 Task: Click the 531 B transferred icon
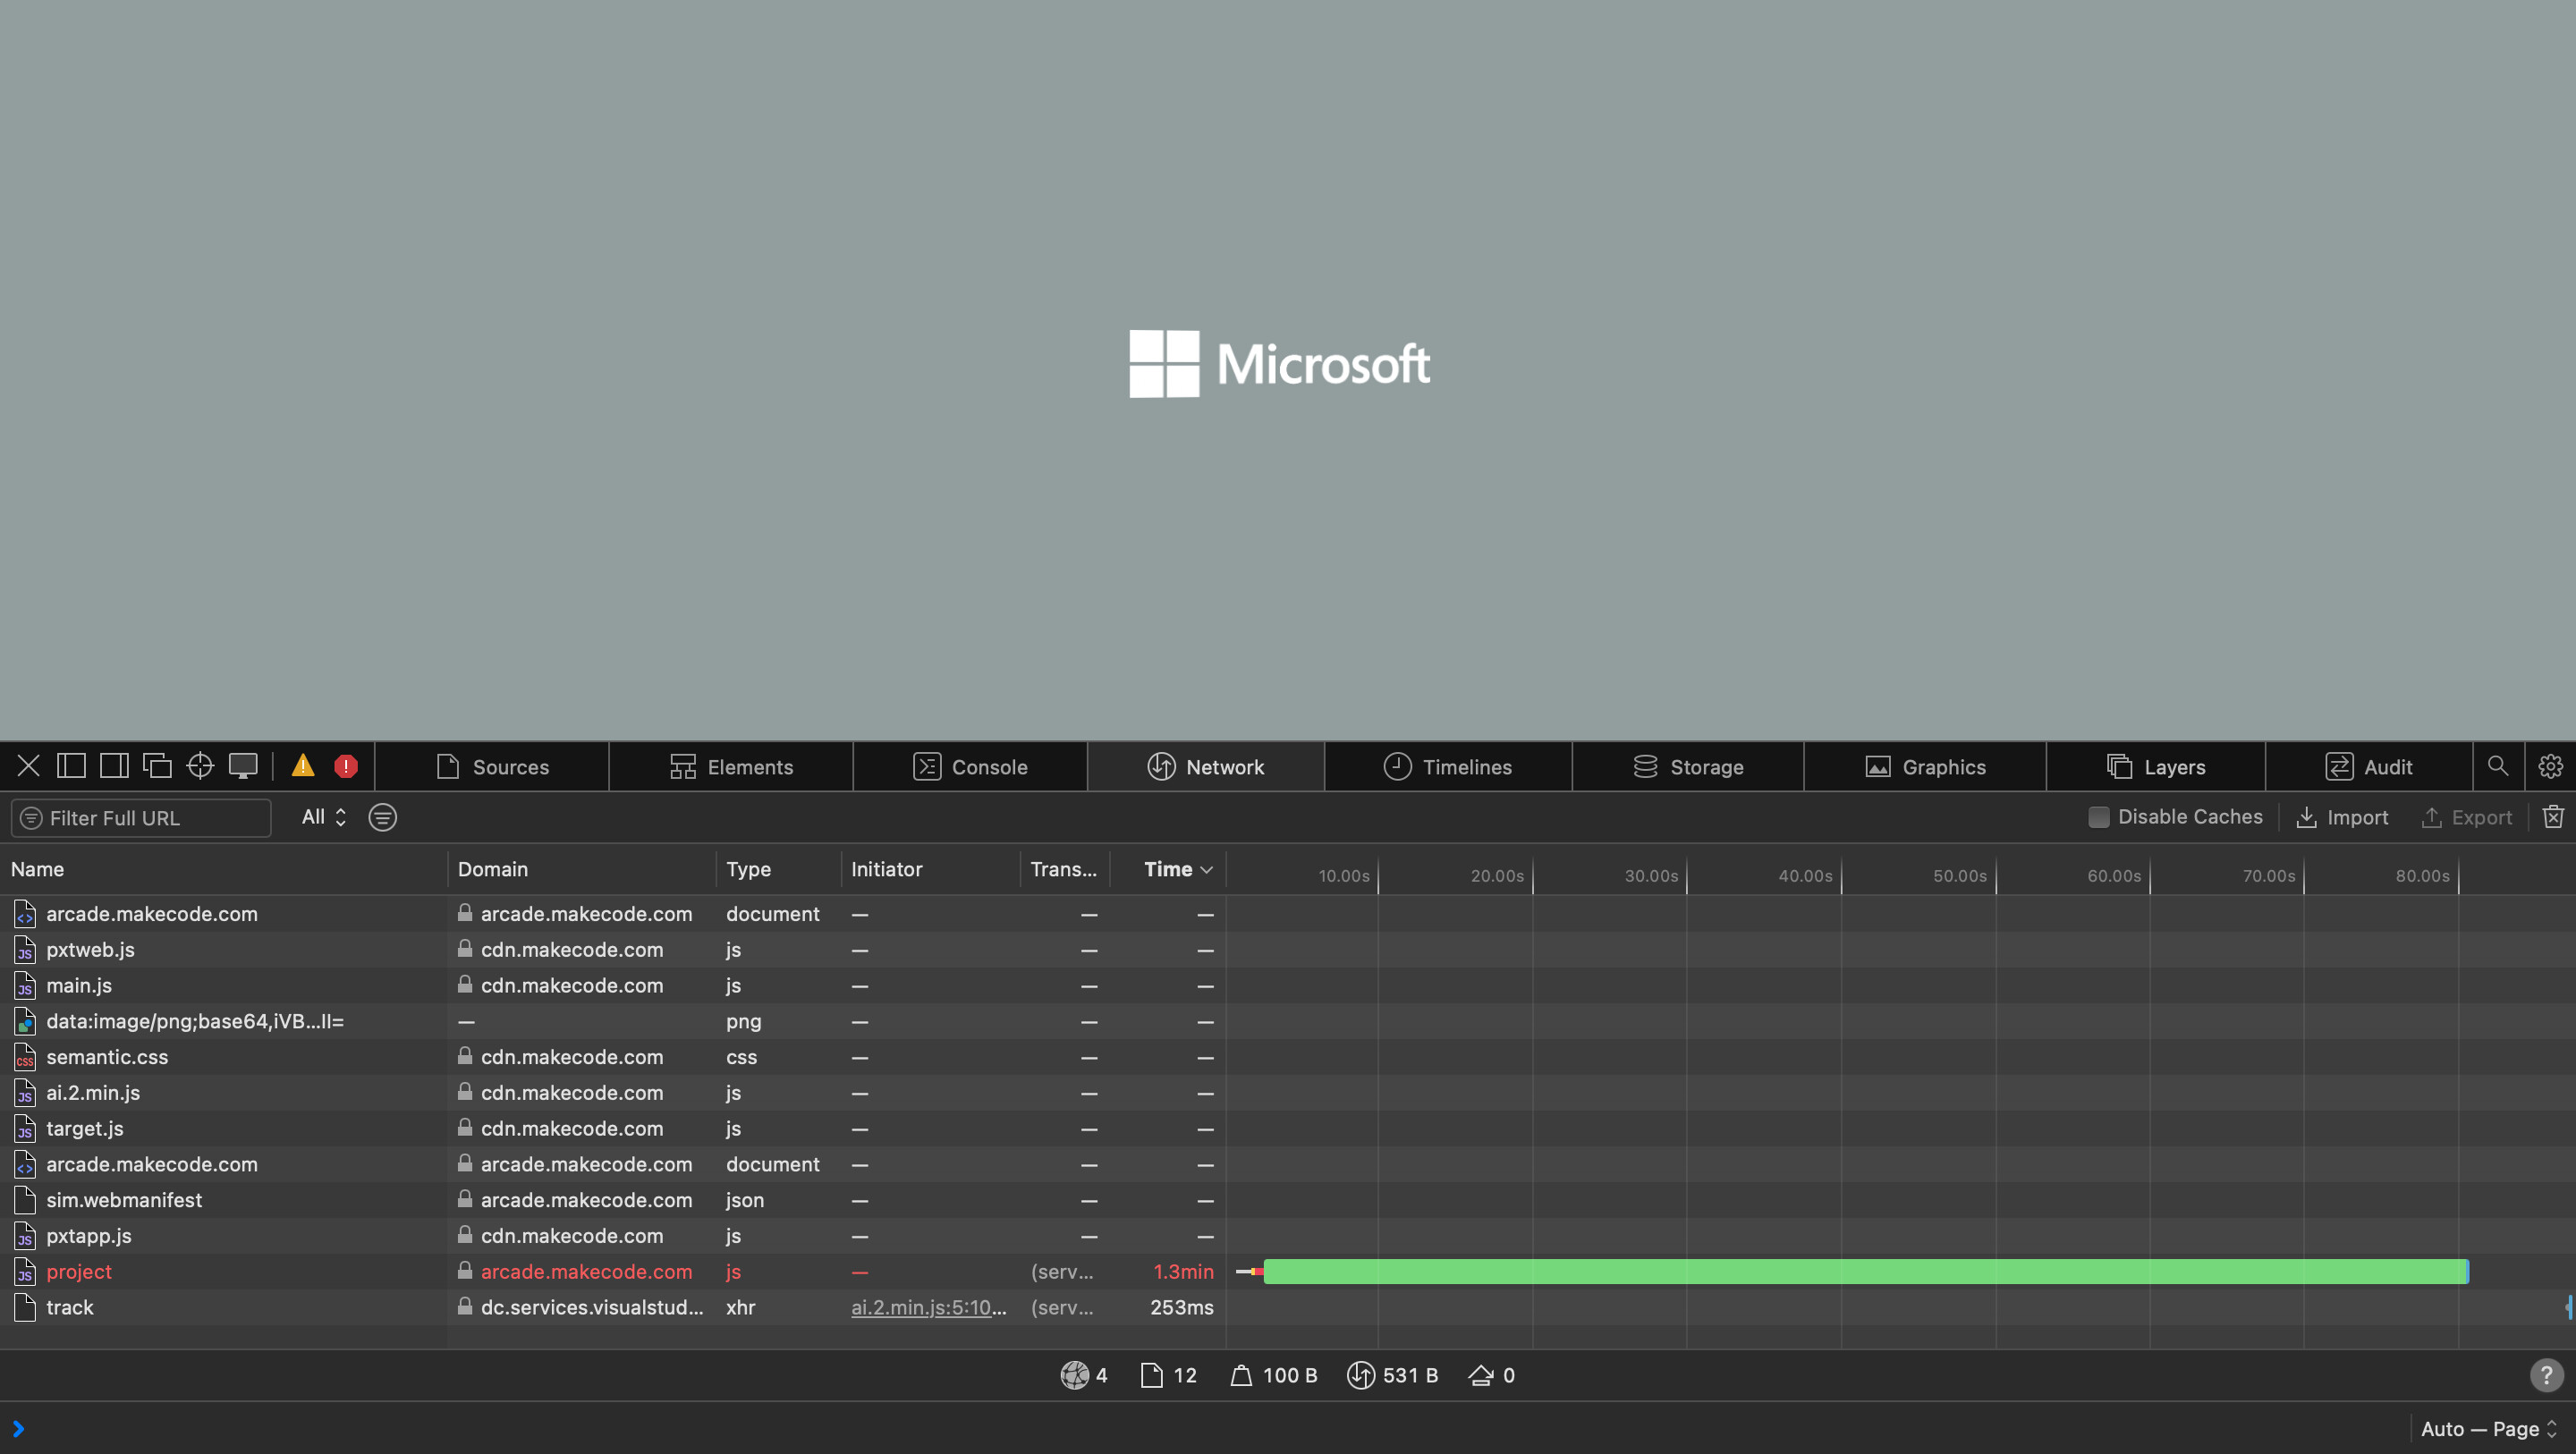1360,1375
